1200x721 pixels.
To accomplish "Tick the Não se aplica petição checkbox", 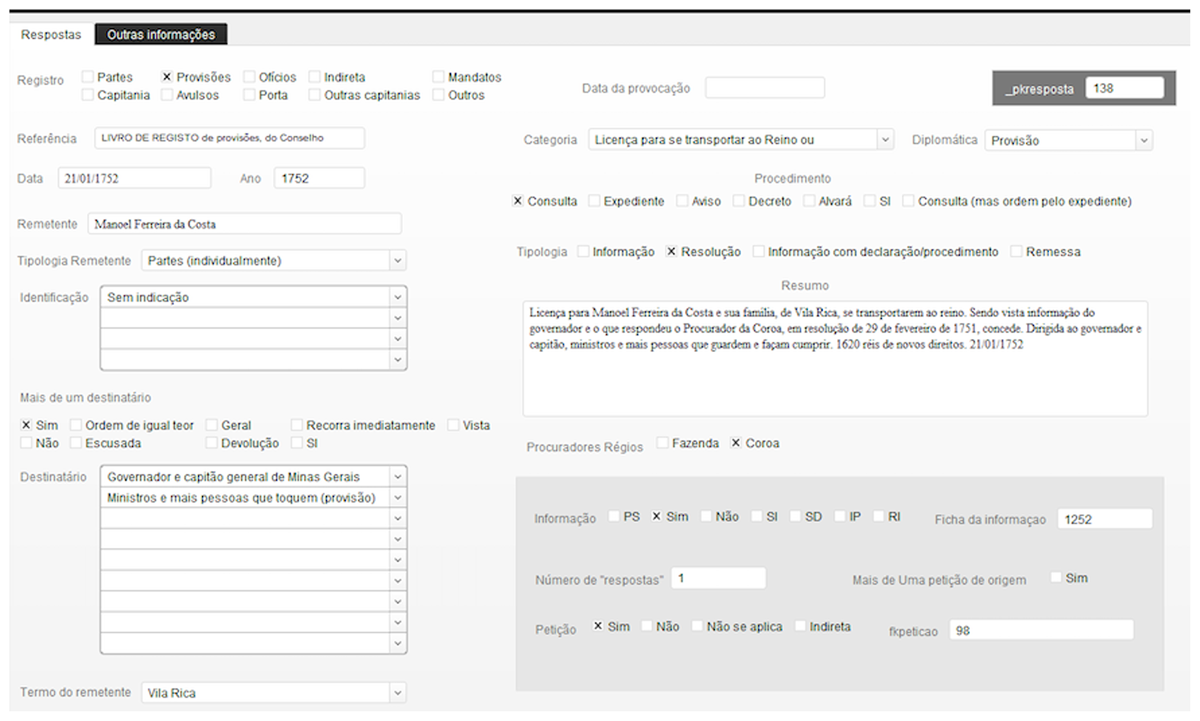I will (697, 627).
